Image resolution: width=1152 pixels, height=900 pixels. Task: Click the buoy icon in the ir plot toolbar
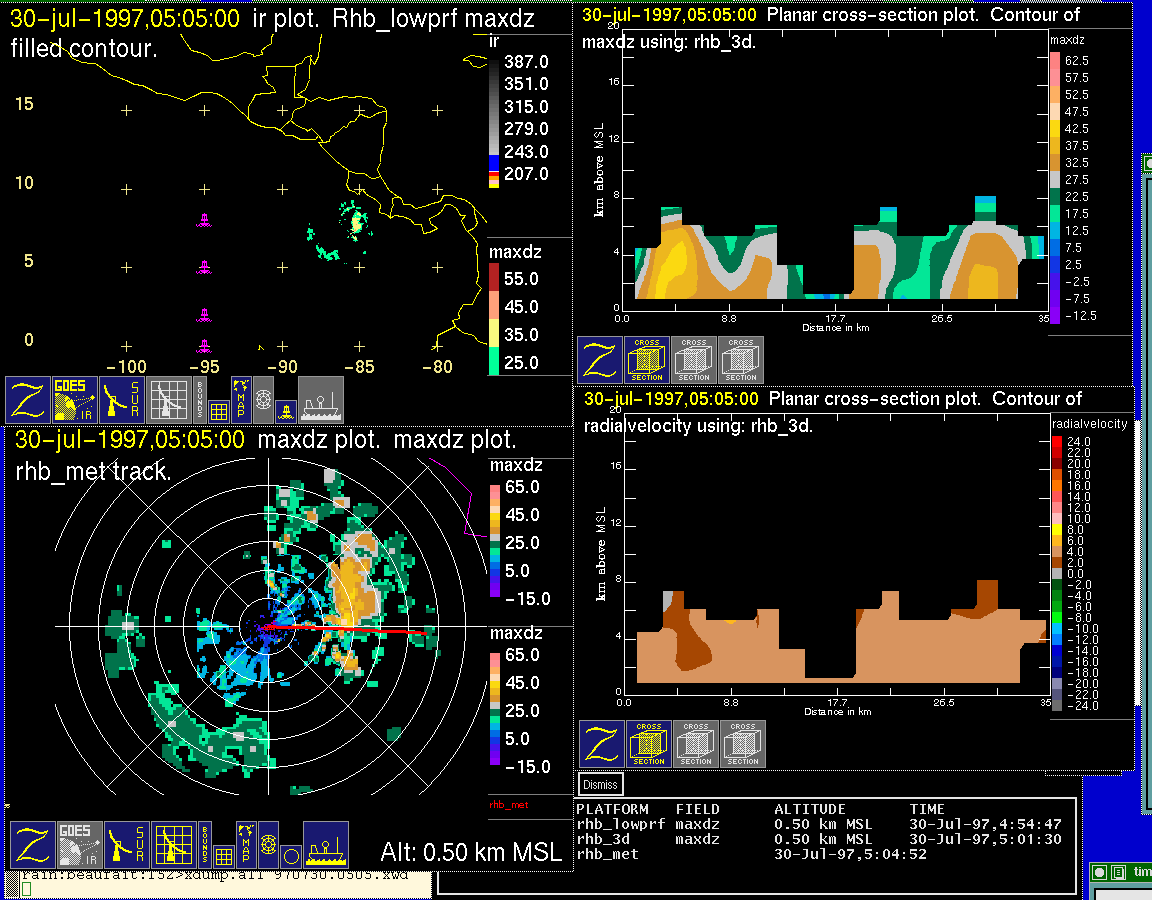coord(286,410)
